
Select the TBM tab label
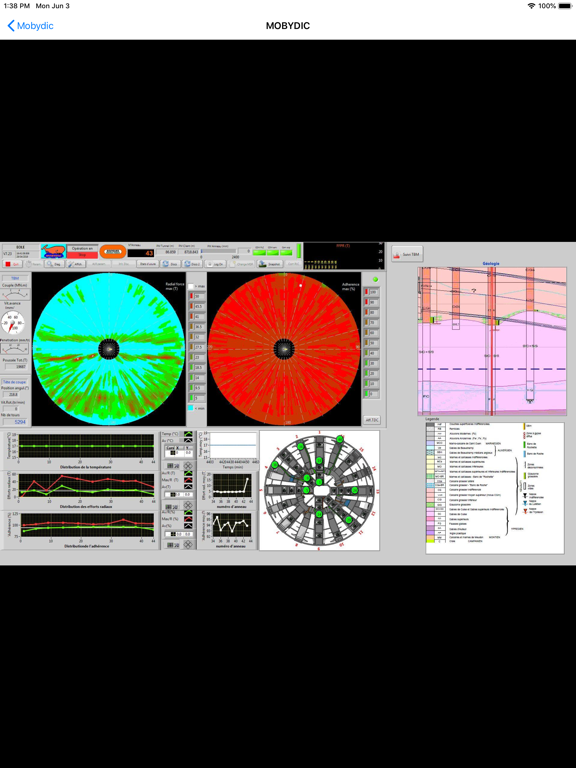15,278
